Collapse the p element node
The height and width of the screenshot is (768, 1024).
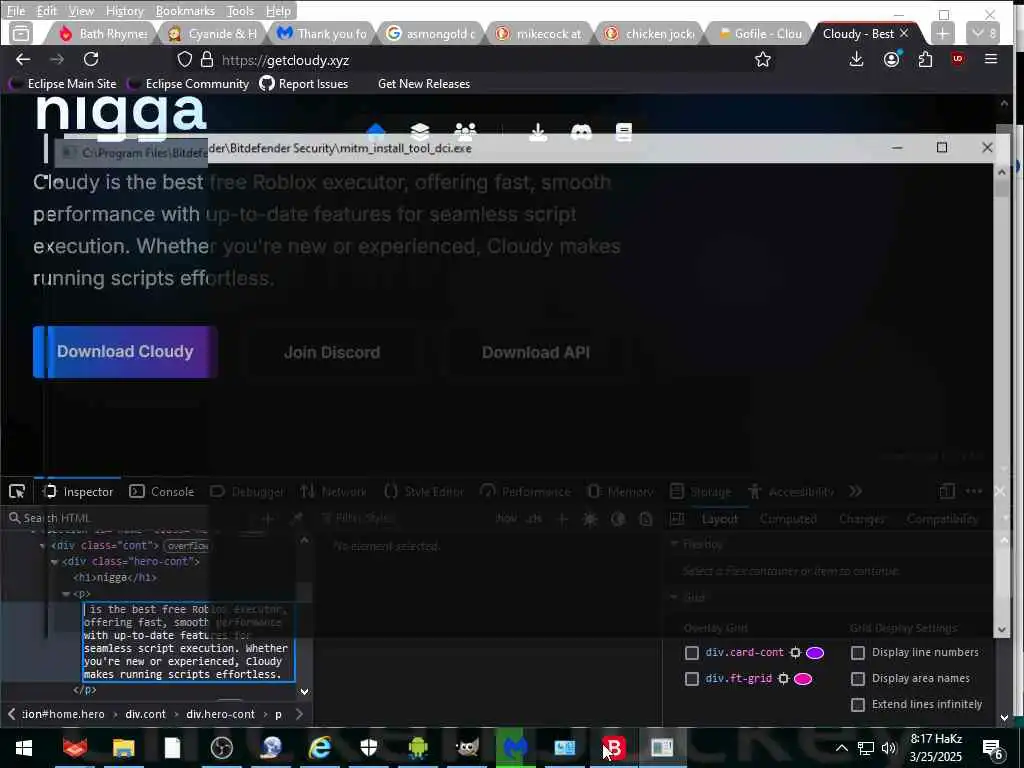pyautogui.click(x=66, y=594)
